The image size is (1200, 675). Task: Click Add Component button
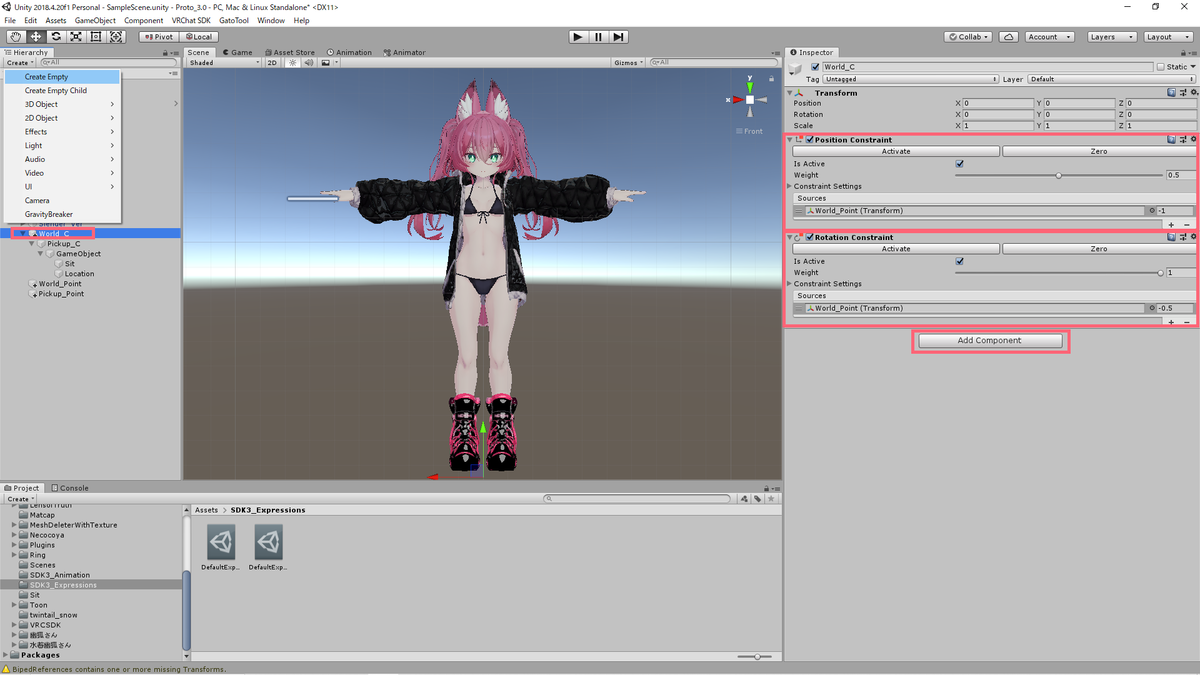coord(990,340)
